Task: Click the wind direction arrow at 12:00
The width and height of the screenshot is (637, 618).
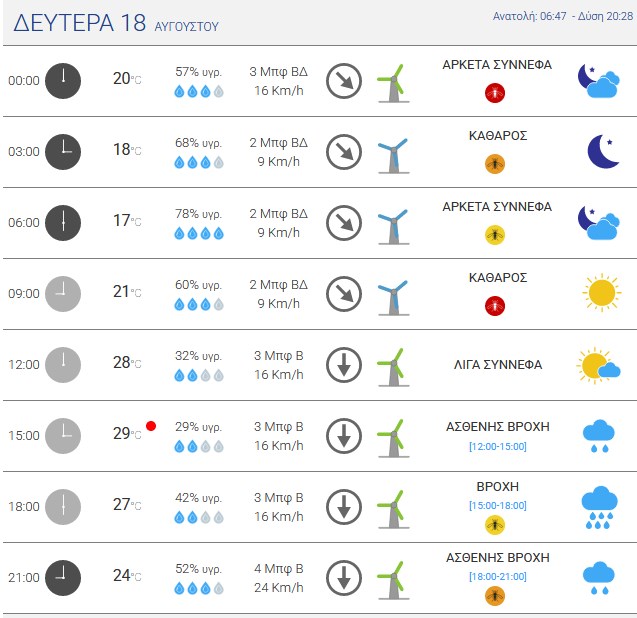Action: 344,365
